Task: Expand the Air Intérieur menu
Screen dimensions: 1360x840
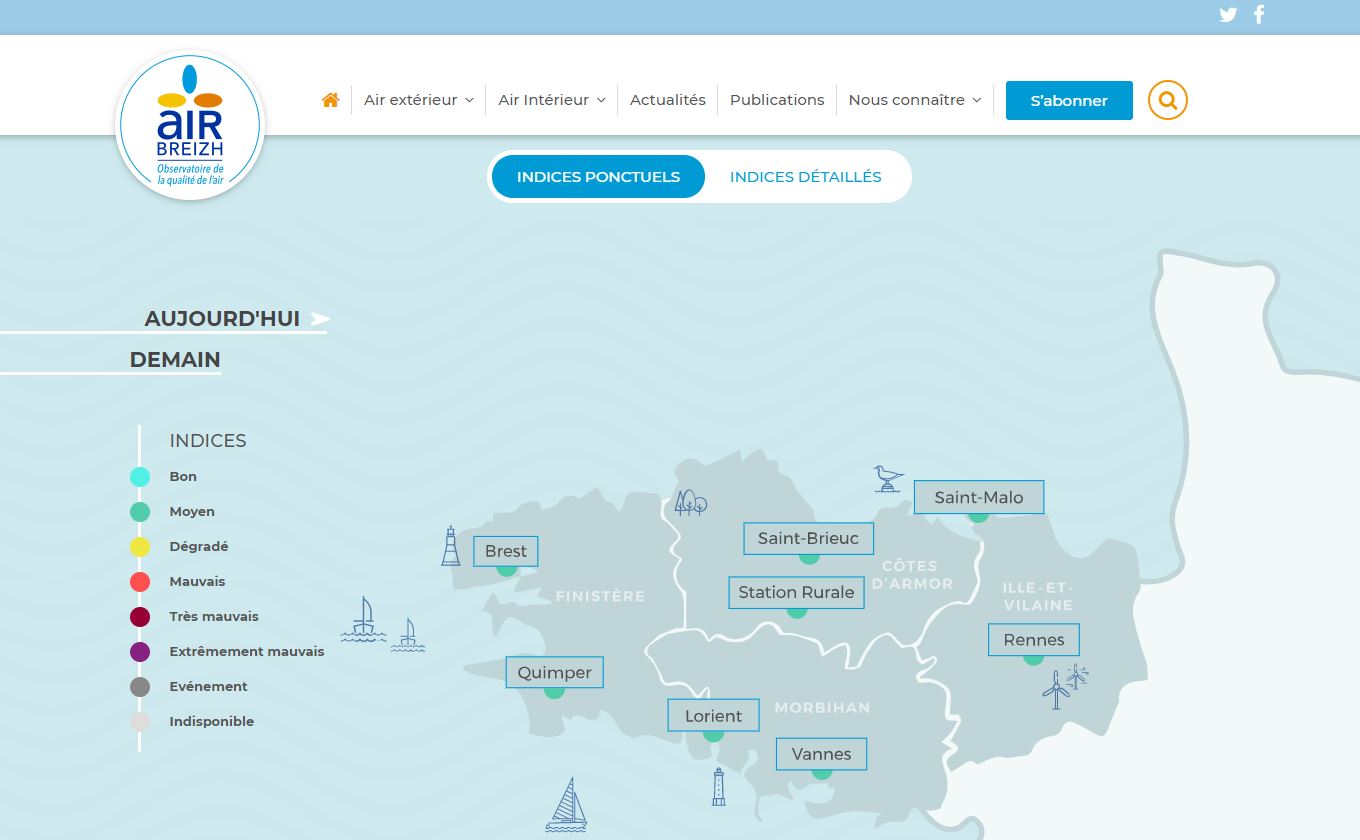Action: (x=551, y=100)
